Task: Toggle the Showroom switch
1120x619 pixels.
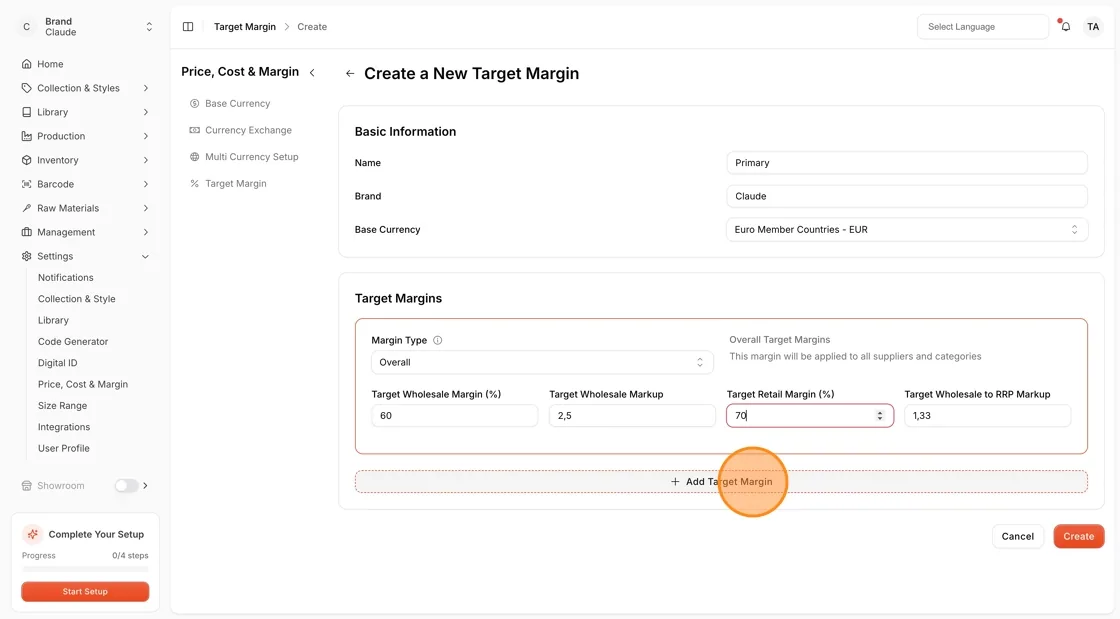Action: pyautogui.click(x=126, y=485)
